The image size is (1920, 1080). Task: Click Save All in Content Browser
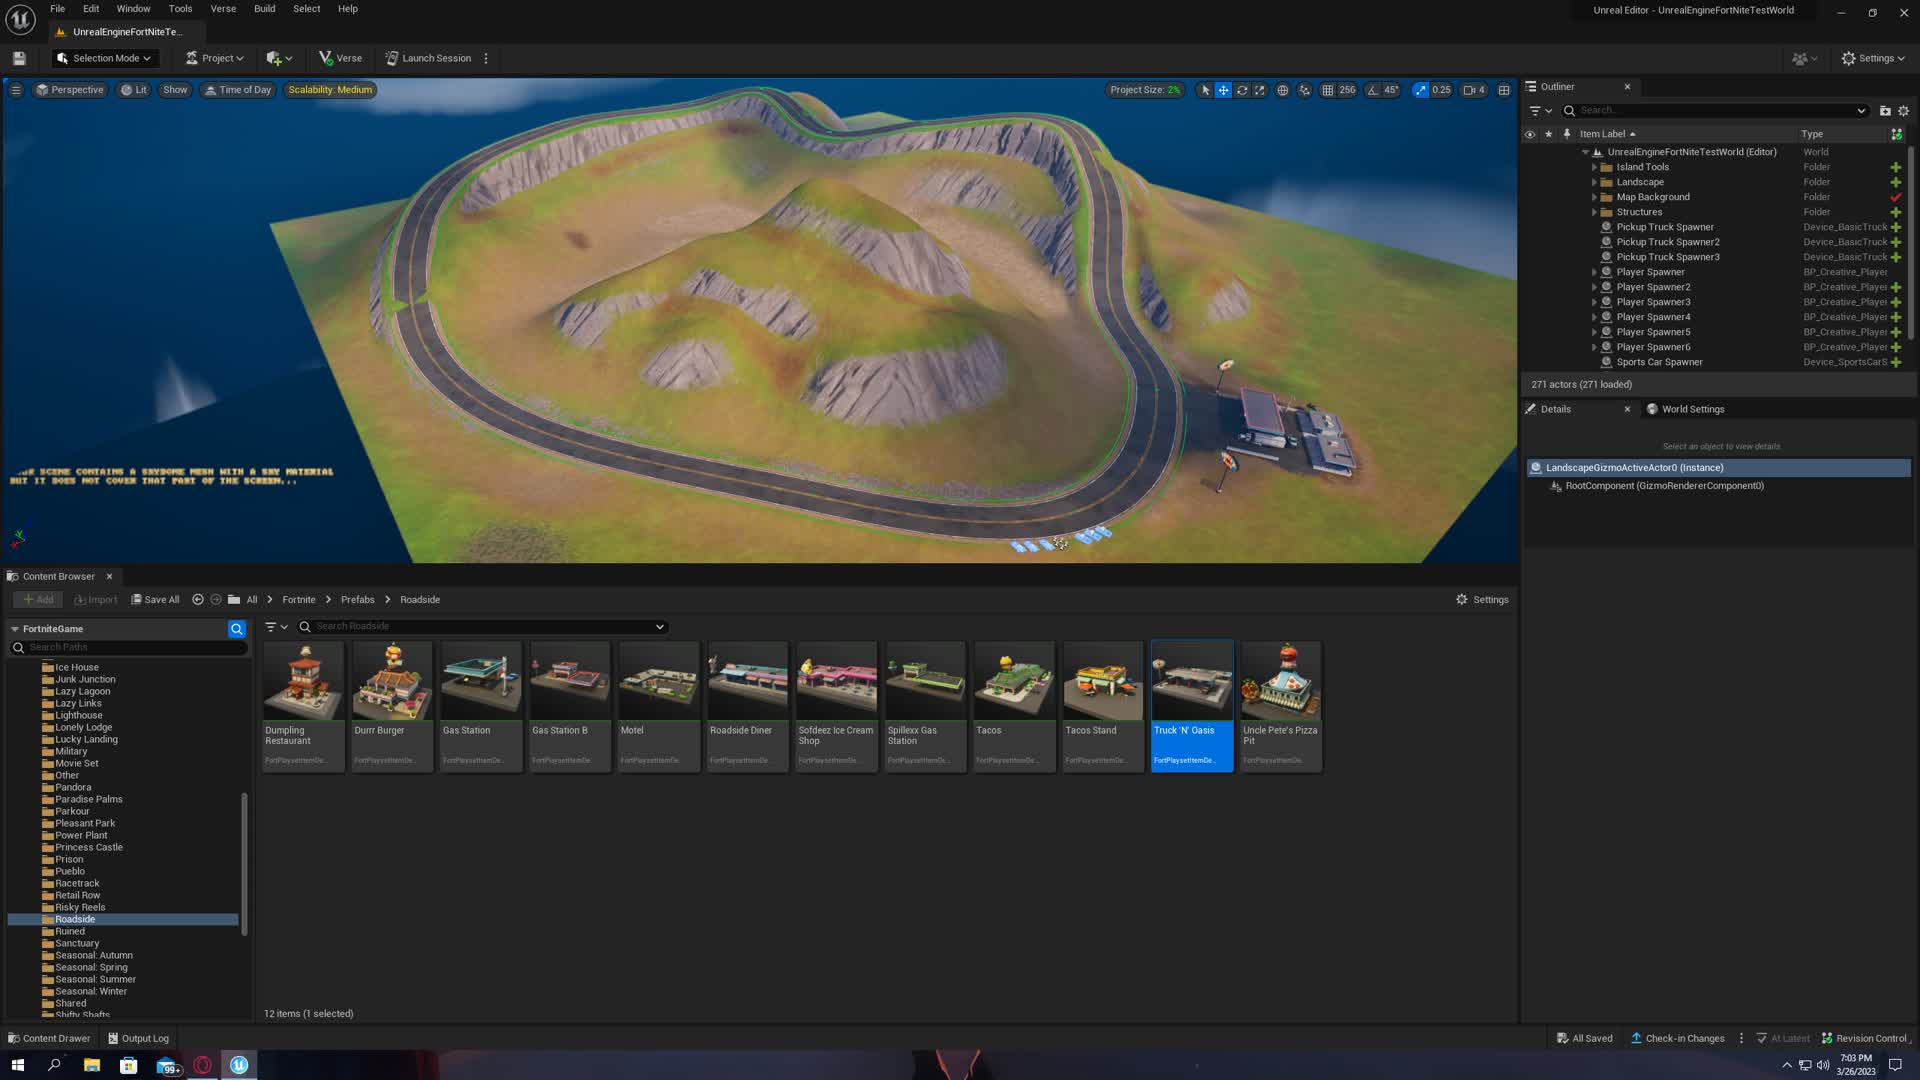[155, 600]
